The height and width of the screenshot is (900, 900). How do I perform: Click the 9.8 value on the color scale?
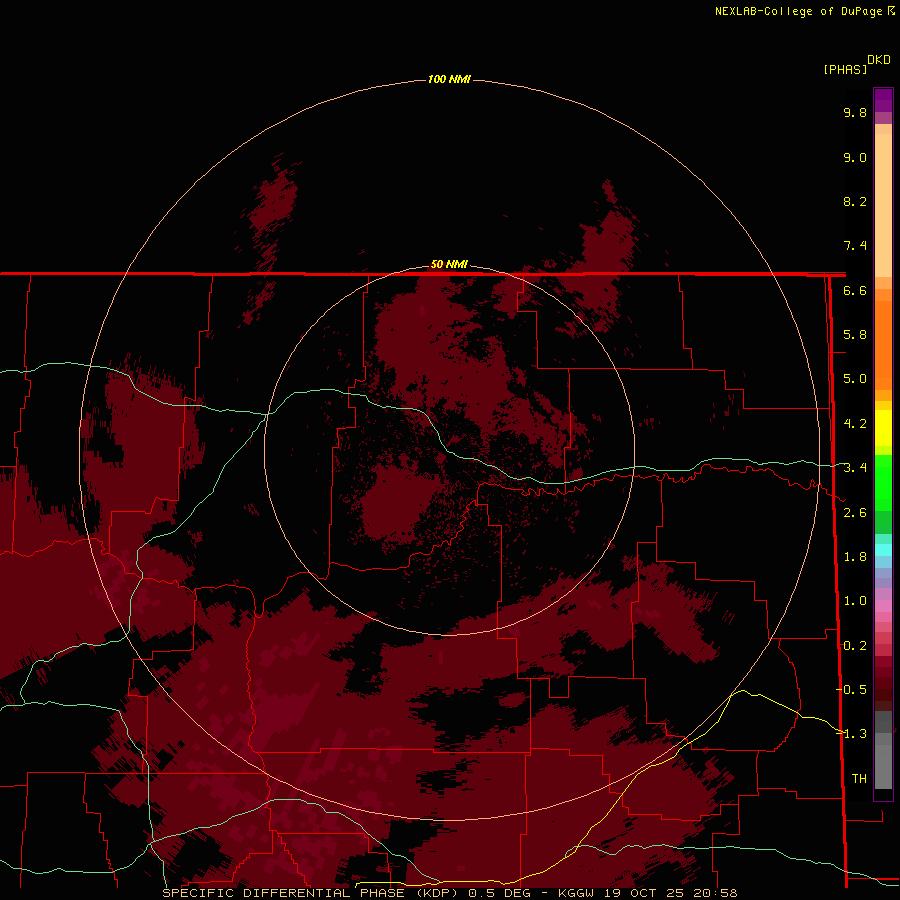855,112
